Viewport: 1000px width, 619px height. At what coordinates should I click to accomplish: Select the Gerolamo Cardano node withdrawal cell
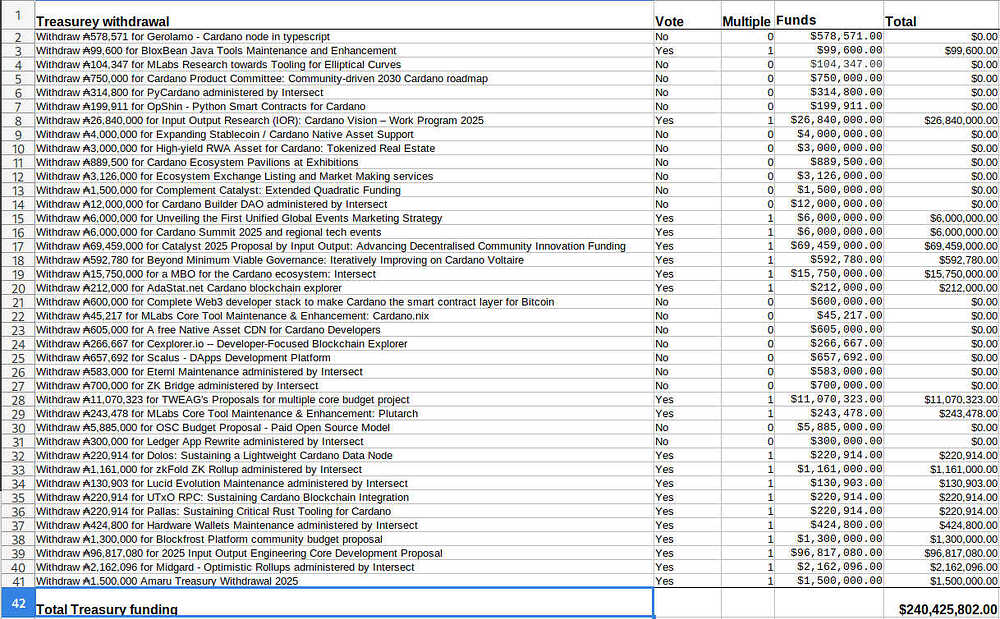(x=344, y=36)
